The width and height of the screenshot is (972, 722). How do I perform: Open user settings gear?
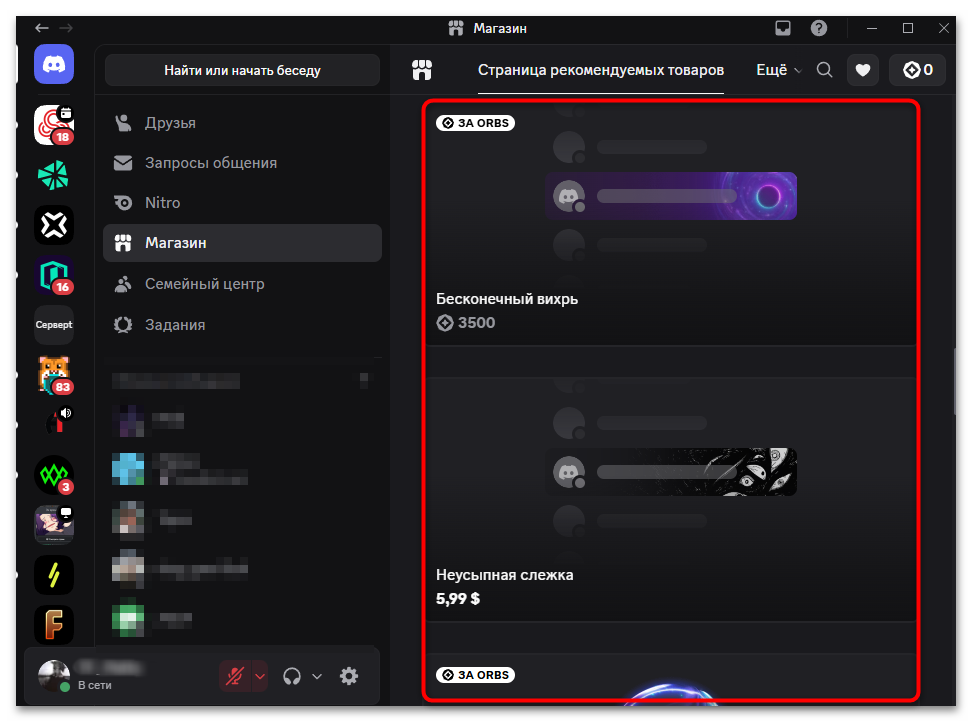[349, 676]
